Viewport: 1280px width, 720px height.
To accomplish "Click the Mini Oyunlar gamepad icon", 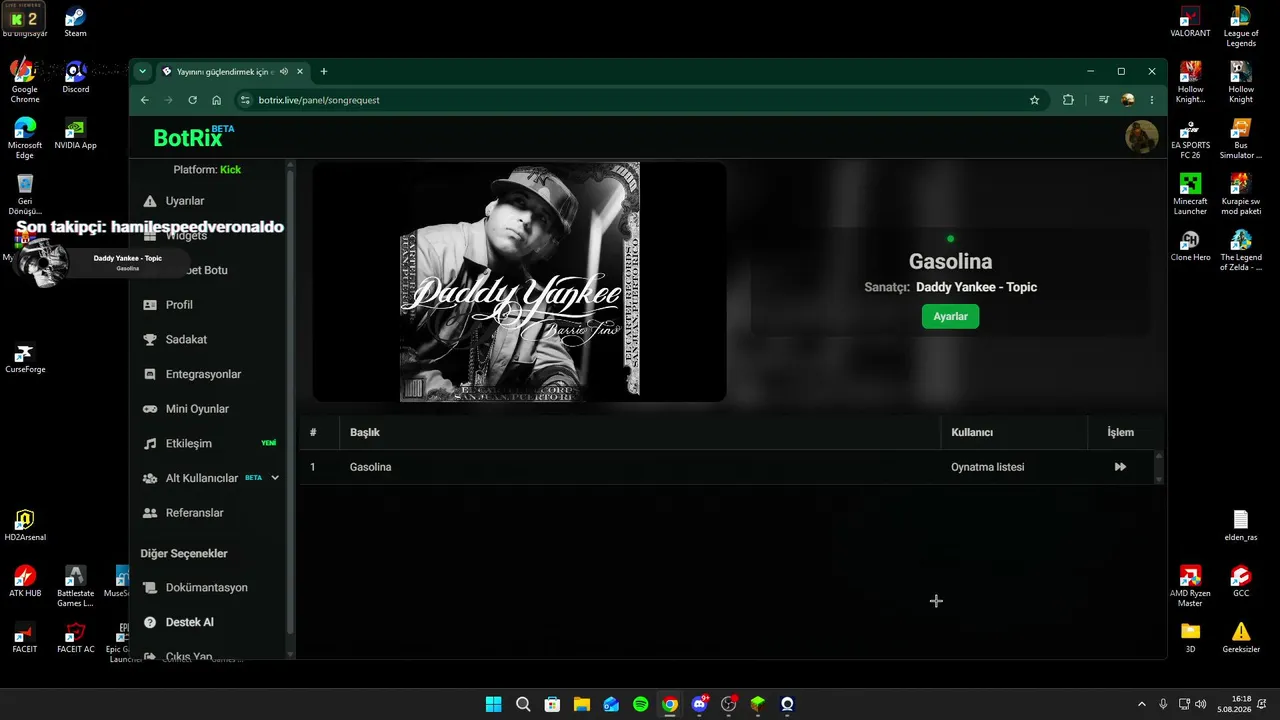I will pos(150,409).
